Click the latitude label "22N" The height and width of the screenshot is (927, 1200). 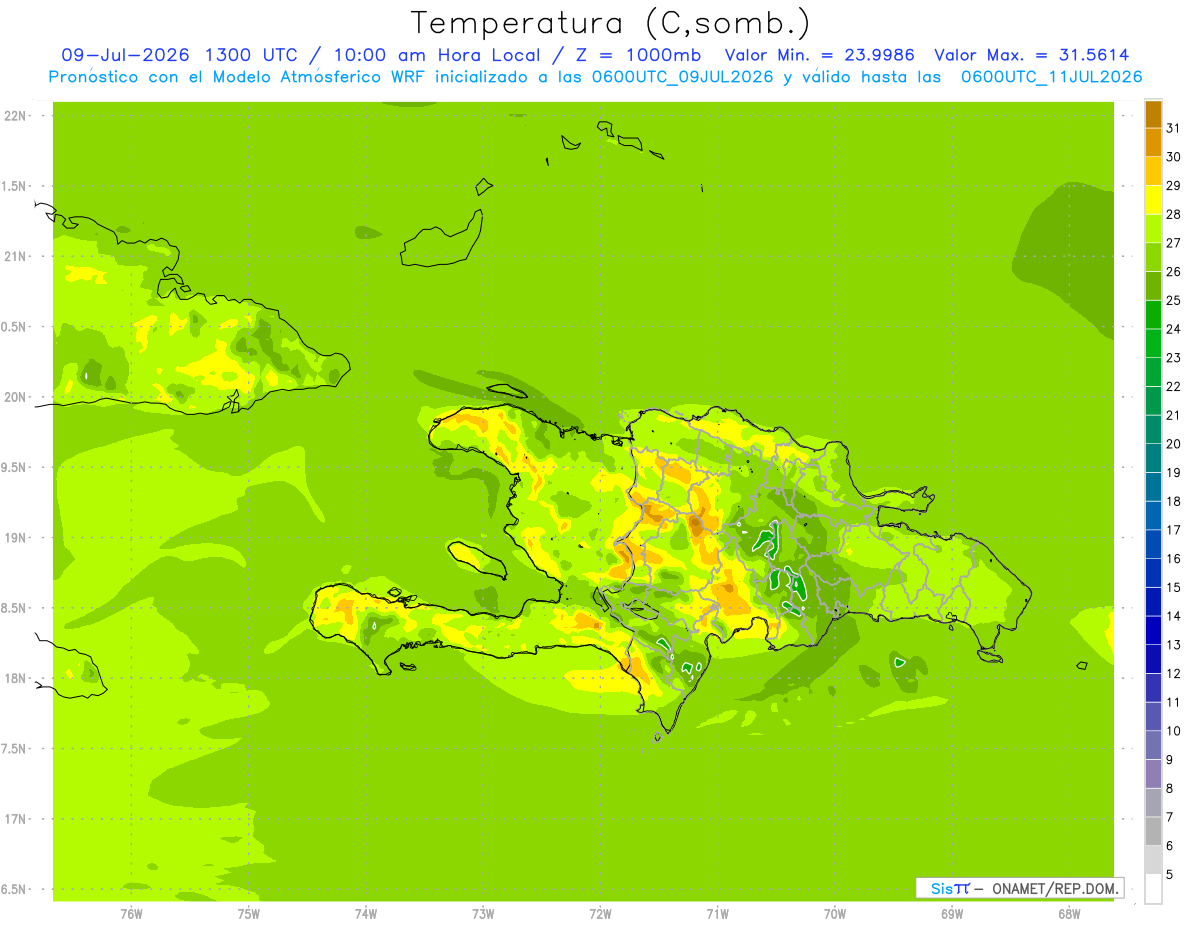(x=14, y=116)
